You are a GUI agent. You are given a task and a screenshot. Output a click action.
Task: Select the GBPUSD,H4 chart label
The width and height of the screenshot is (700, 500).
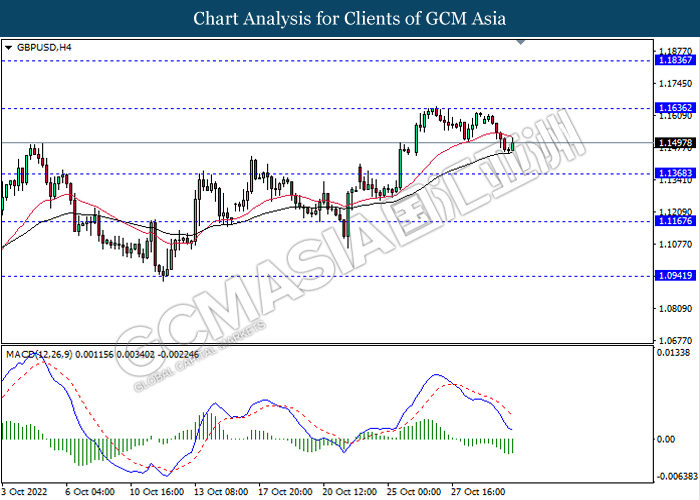click(x=44, y=47)
